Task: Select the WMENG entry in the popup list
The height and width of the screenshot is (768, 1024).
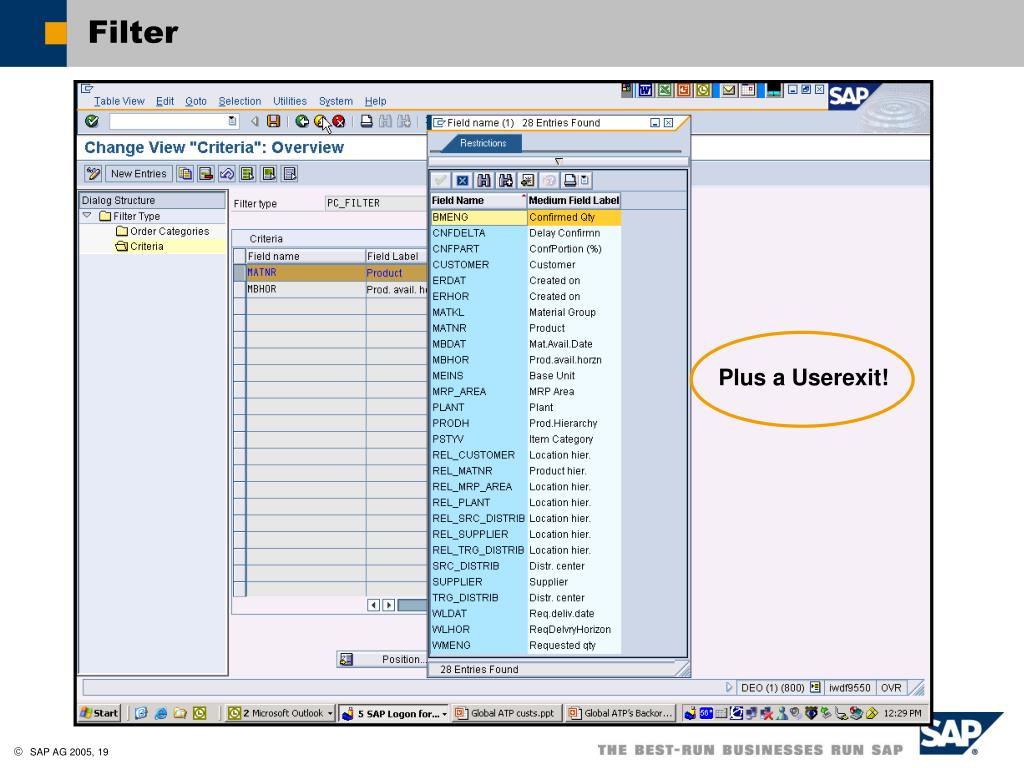Action: pos(526,645)
